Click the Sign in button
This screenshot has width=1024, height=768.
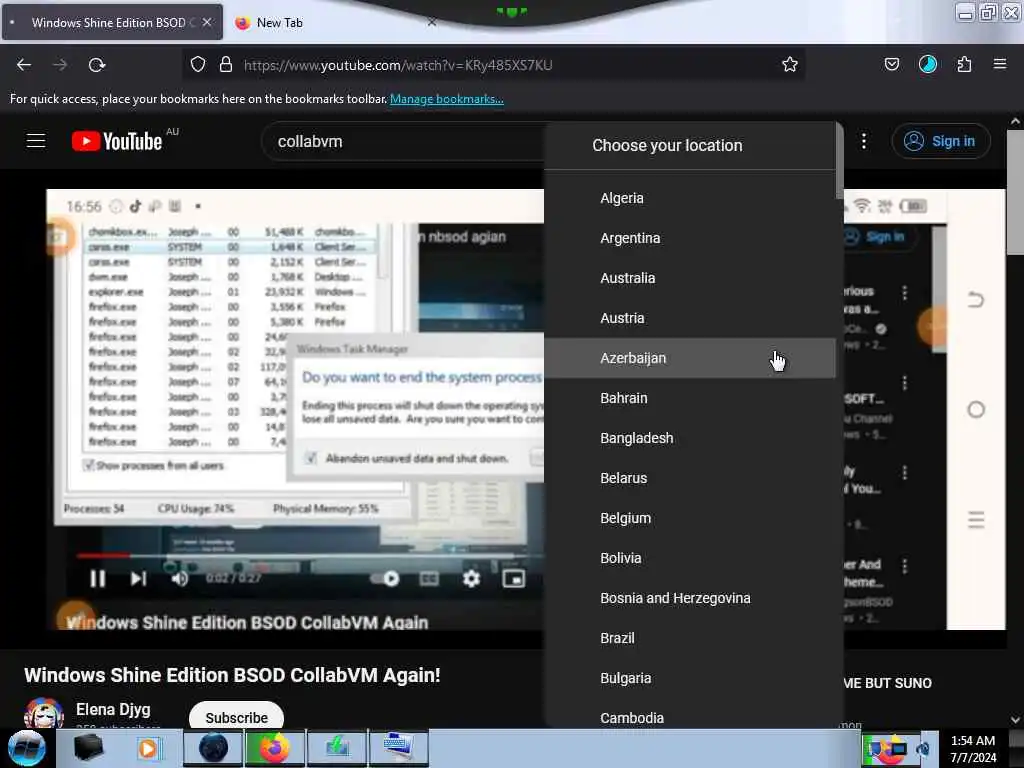940,141
